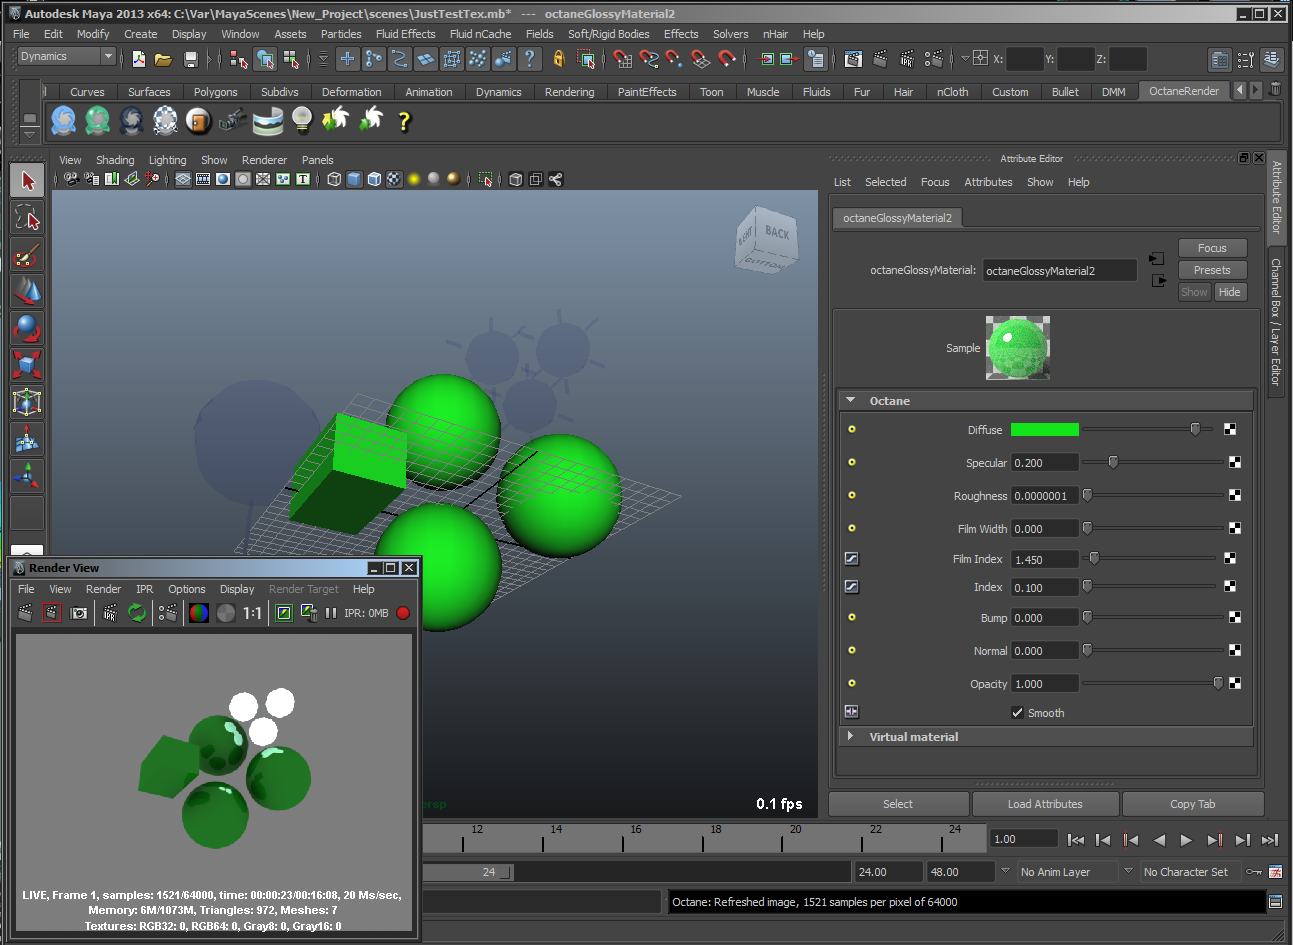Select the arrow Select tool in the toolbox

[27, 180]
